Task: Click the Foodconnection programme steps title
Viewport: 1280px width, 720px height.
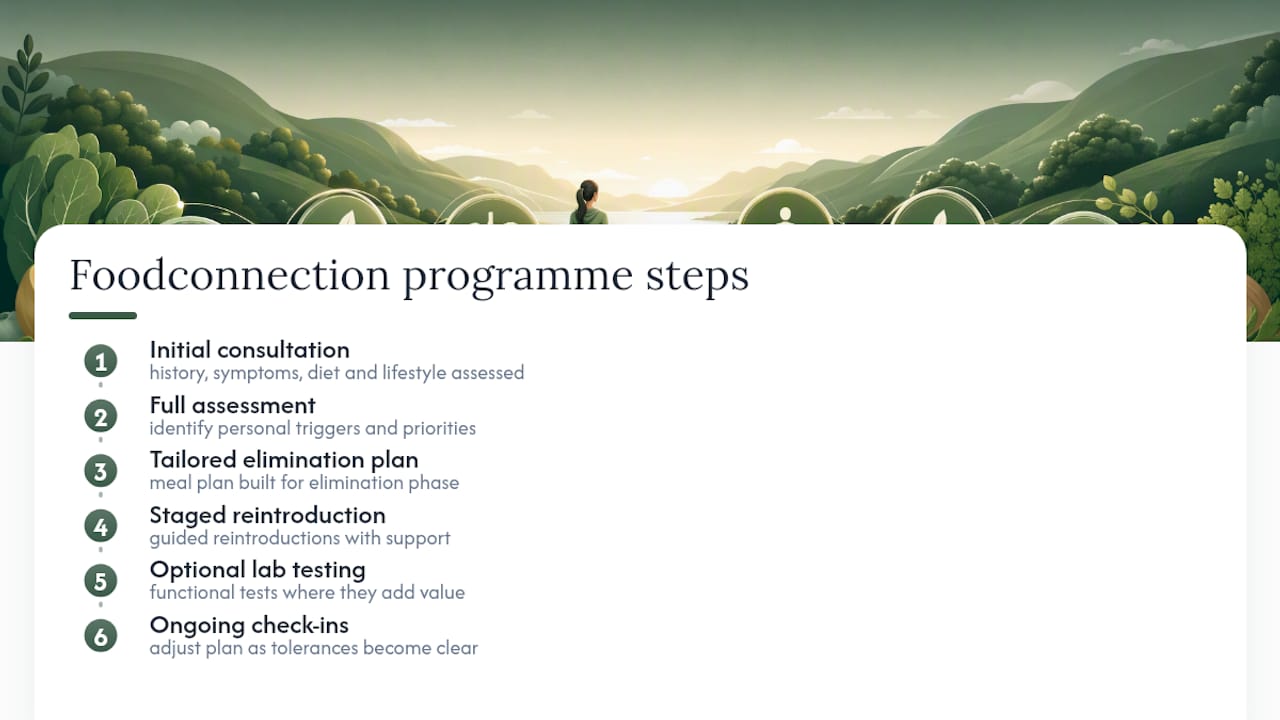Action: pyautogui.click(x=409, y=276)
